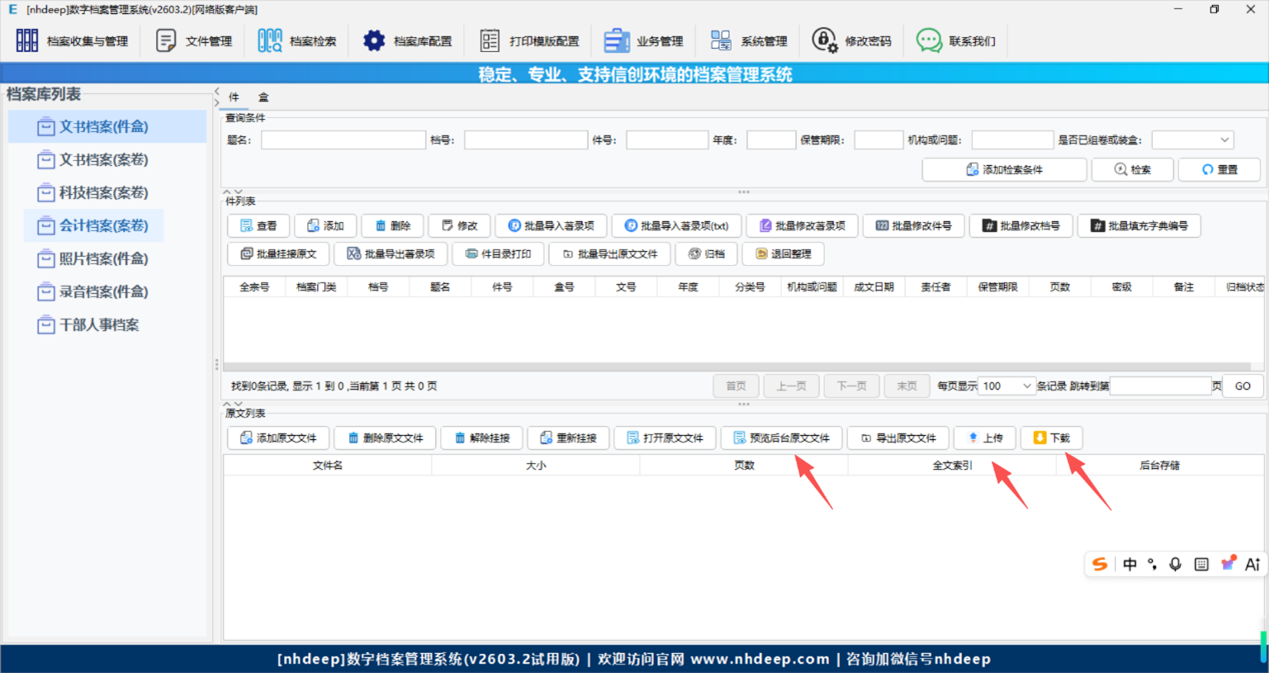Open 文件管理 in the top toolbar
The height and width of the screenshot is (673, 1269).
194,41
